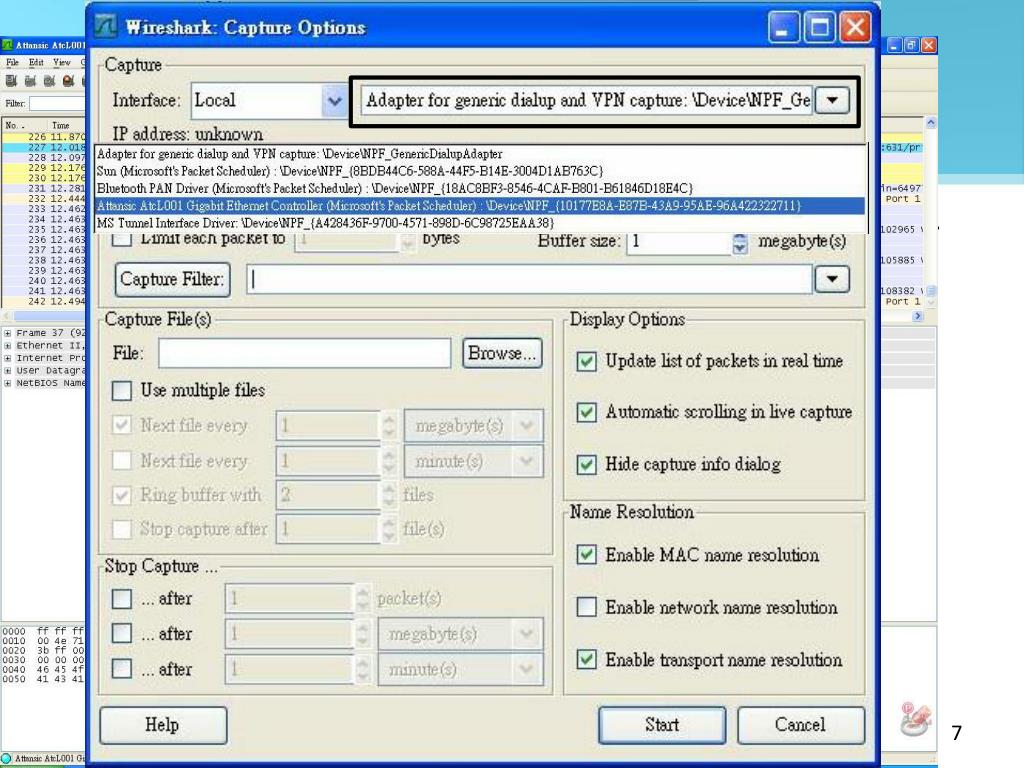Screen dimensions: 1024x768
Task: Select packet number 242 in packet list
Action: (44, 302)
